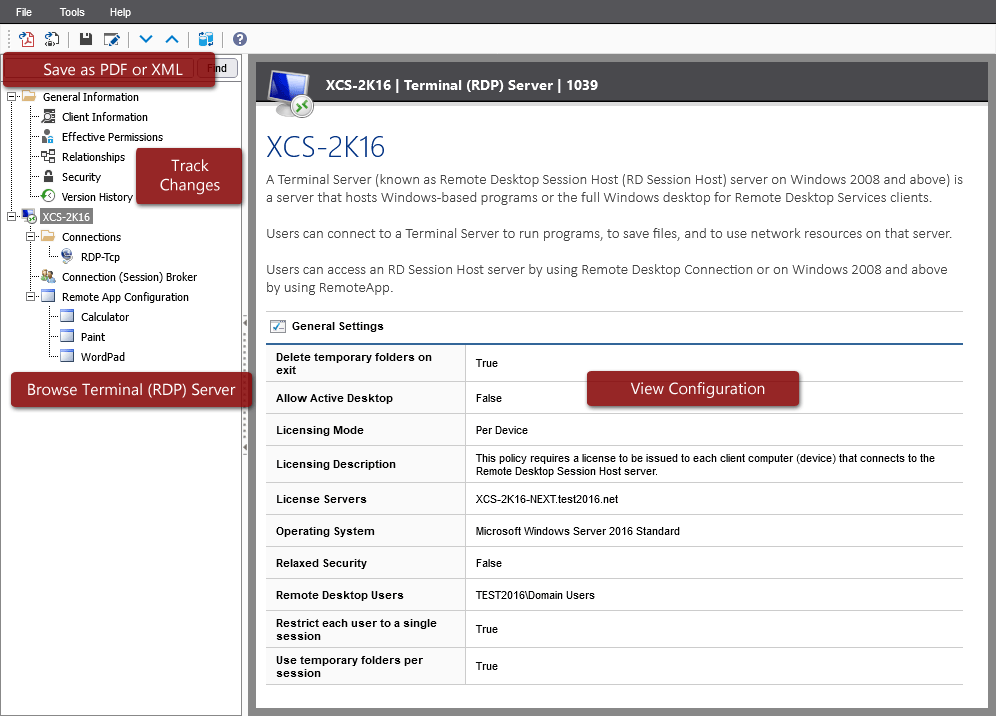
Task: Select the Security padlock icon
Action: [x=48, y=177]
